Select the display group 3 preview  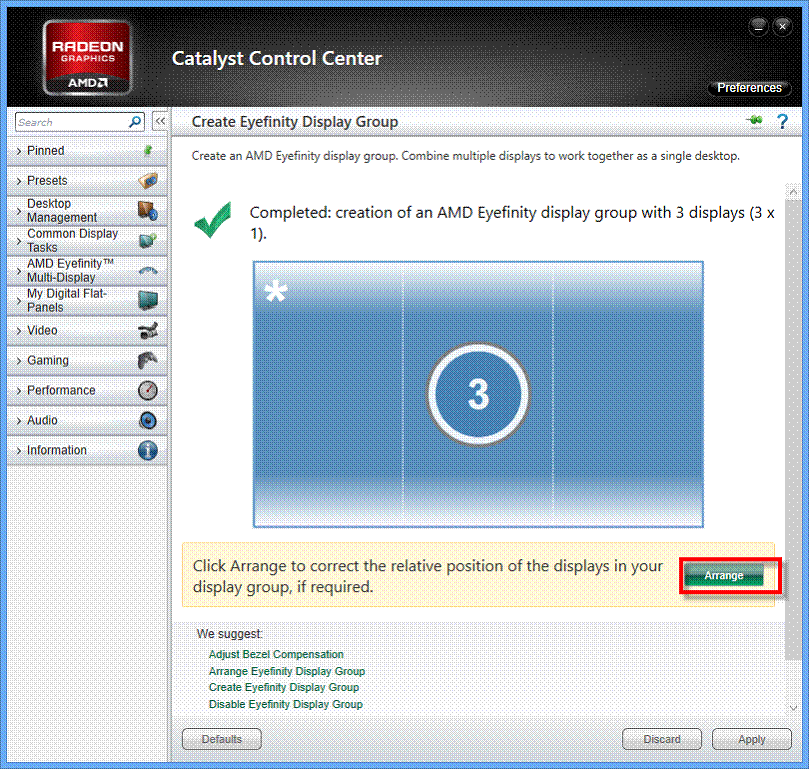click(x=478, y=394)
